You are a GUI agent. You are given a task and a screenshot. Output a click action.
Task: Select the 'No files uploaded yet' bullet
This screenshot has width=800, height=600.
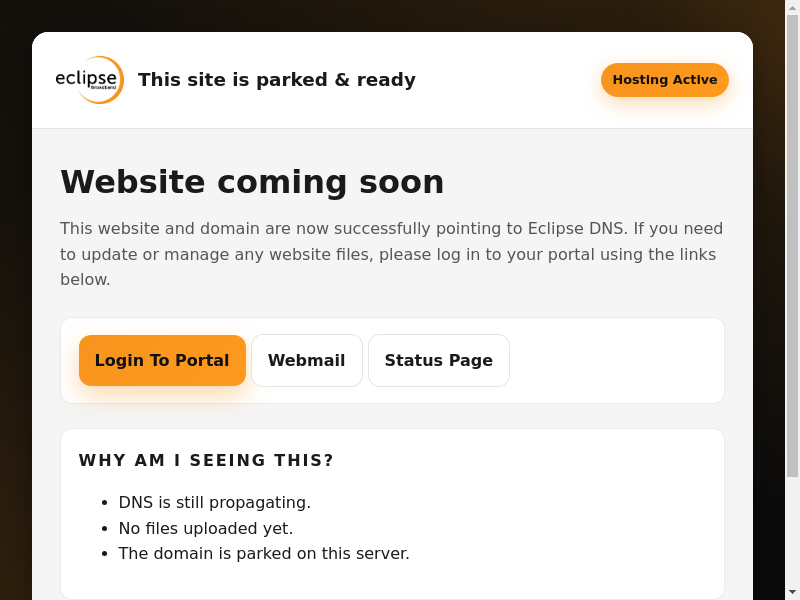[x=205, y=528]
